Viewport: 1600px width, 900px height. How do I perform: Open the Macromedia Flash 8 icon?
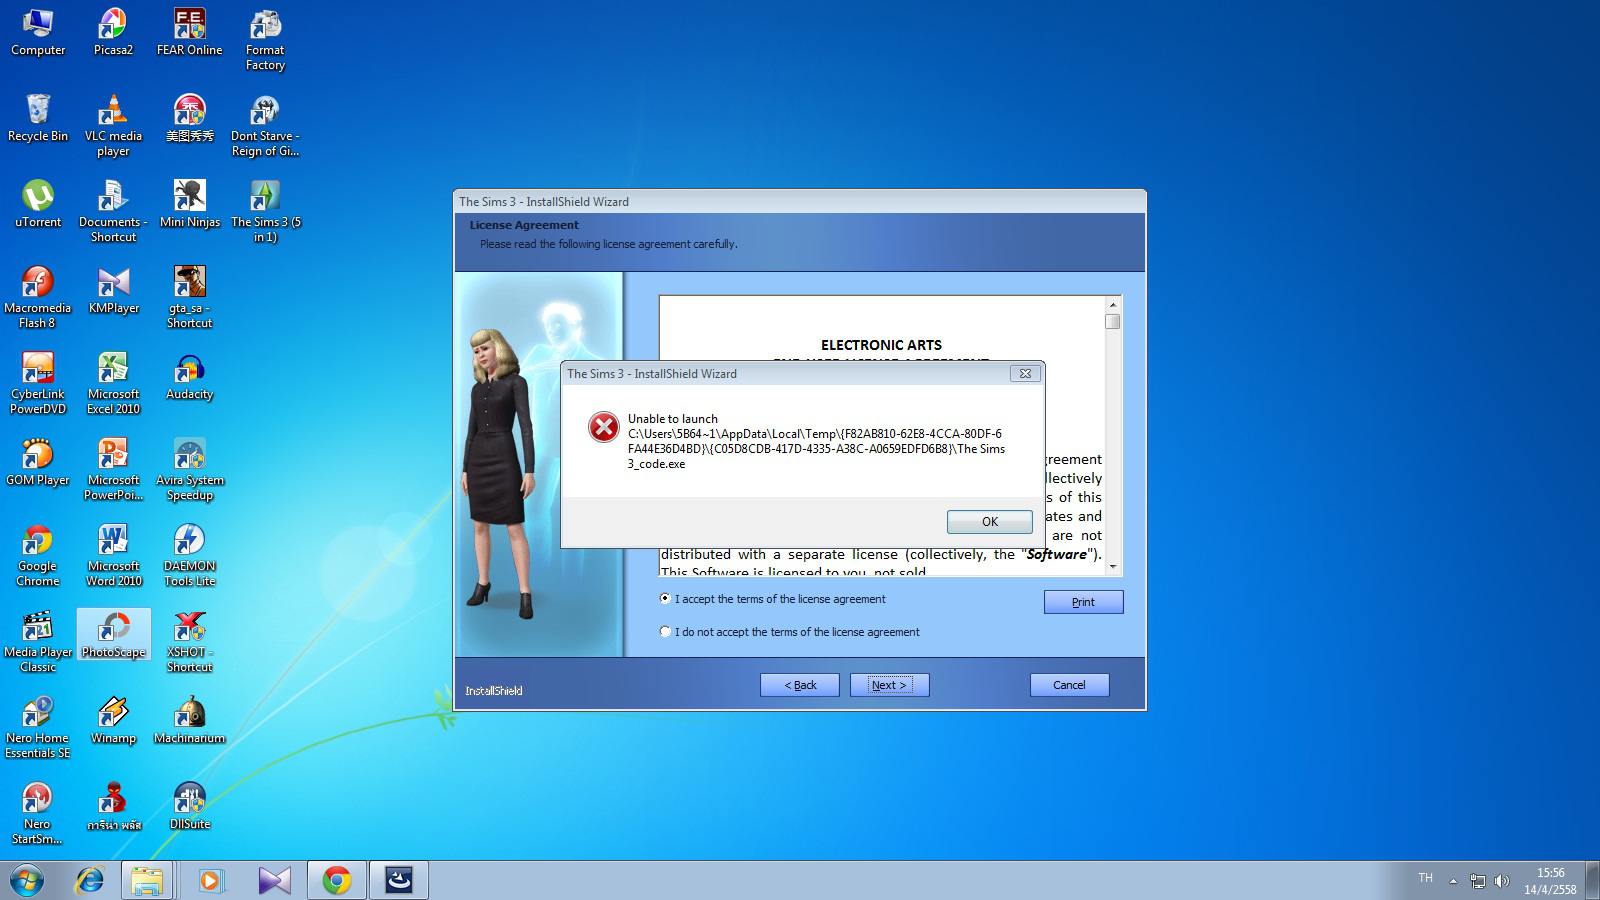[x=38, y=297]
